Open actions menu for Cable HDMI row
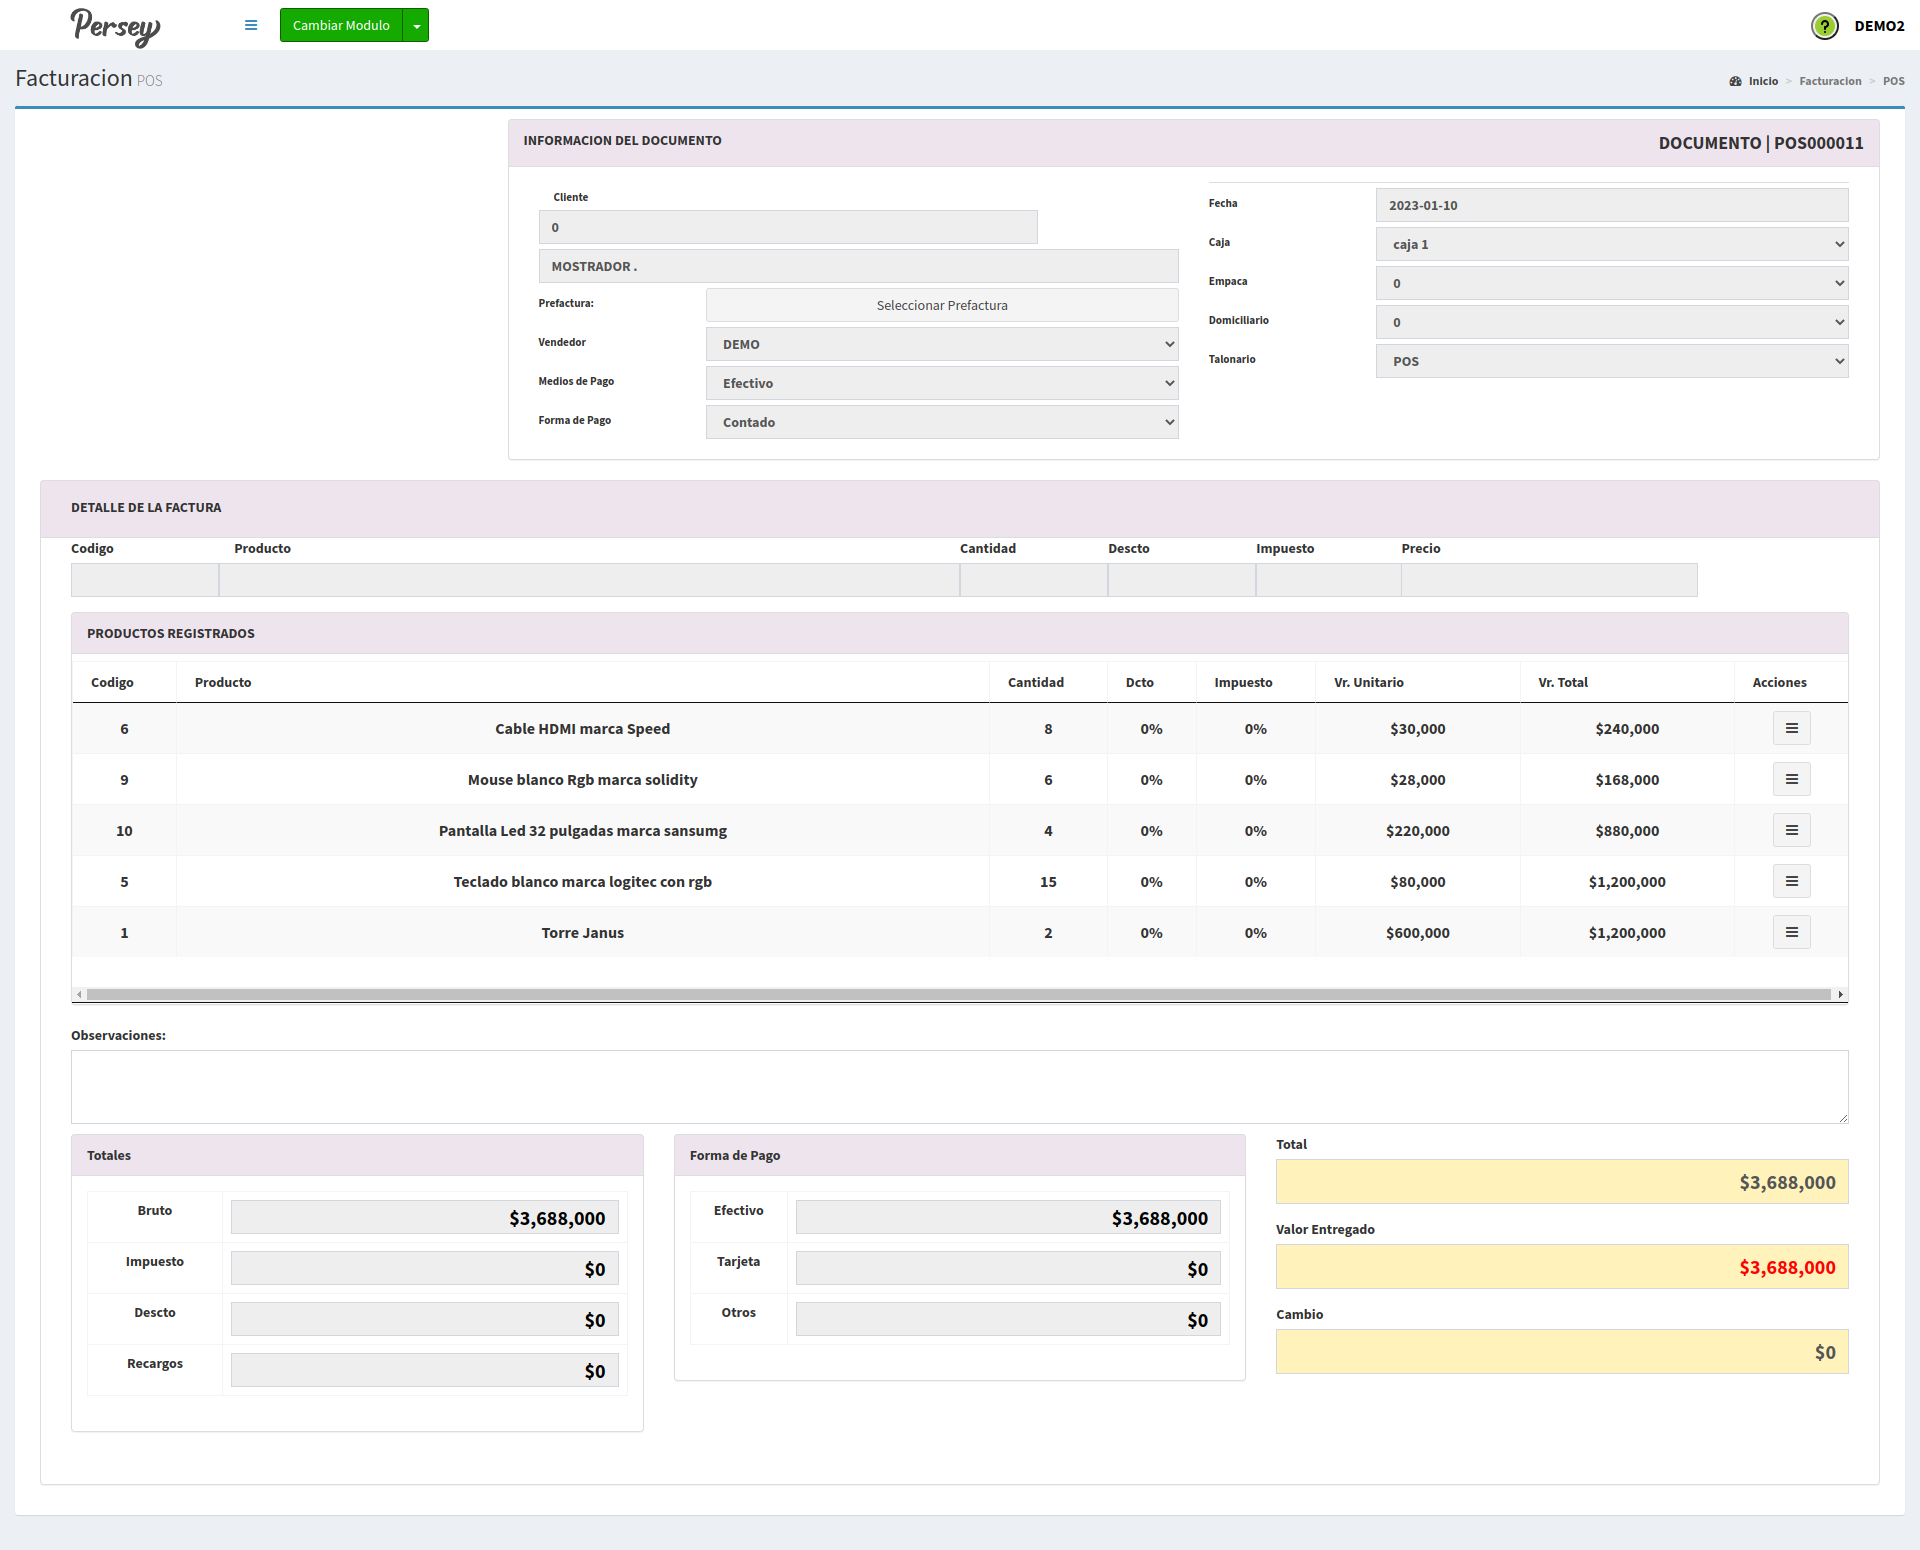 (x=1791, y=729)
